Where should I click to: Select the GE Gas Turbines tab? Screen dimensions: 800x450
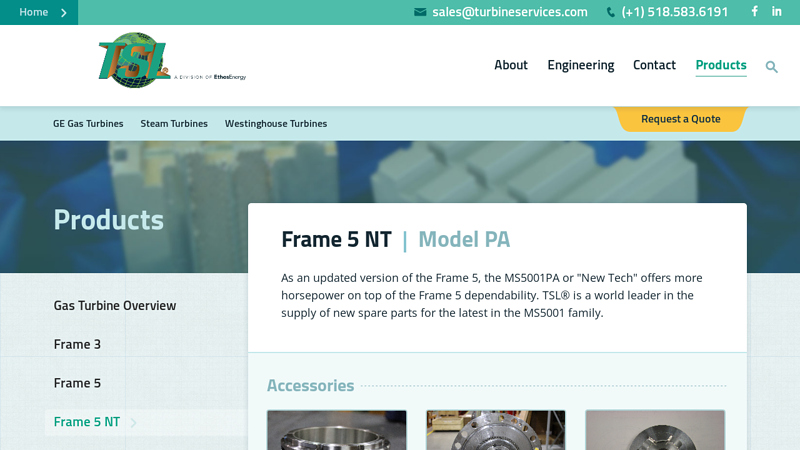[x=88, y=123]
